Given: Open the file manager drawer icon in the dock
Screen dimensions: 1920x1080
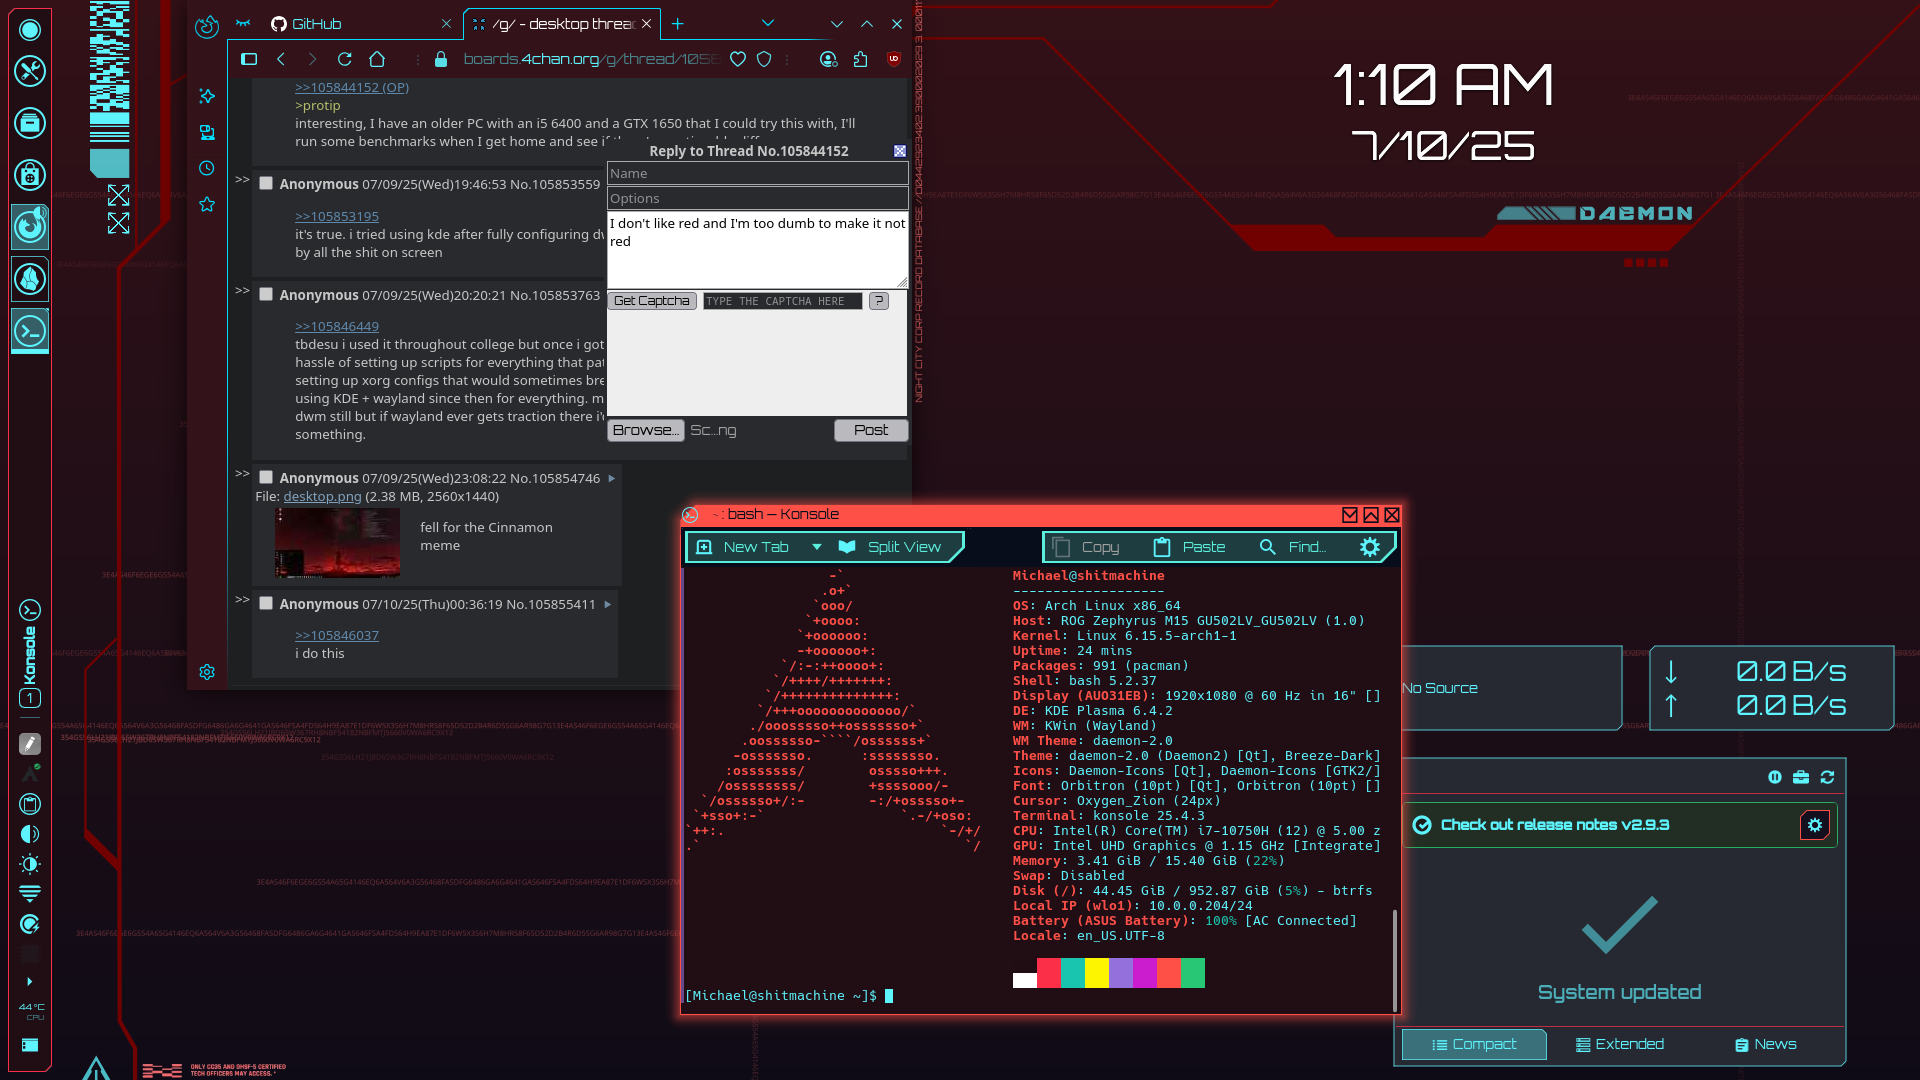Looking at the screenshot, I should (x=30, y=123).
